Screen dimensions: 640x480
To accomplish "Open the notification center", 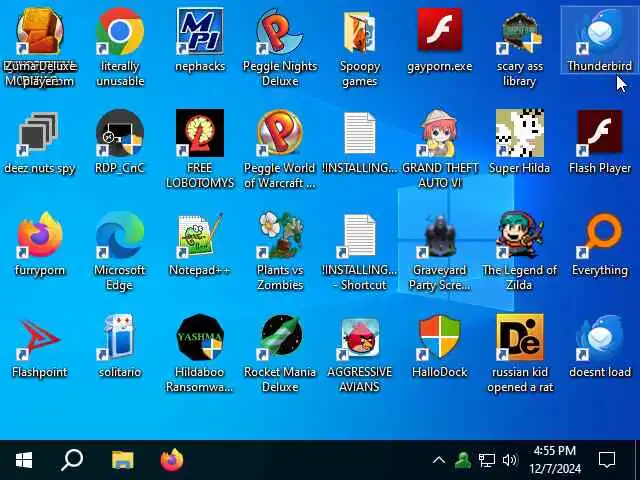I will point(607,460).
